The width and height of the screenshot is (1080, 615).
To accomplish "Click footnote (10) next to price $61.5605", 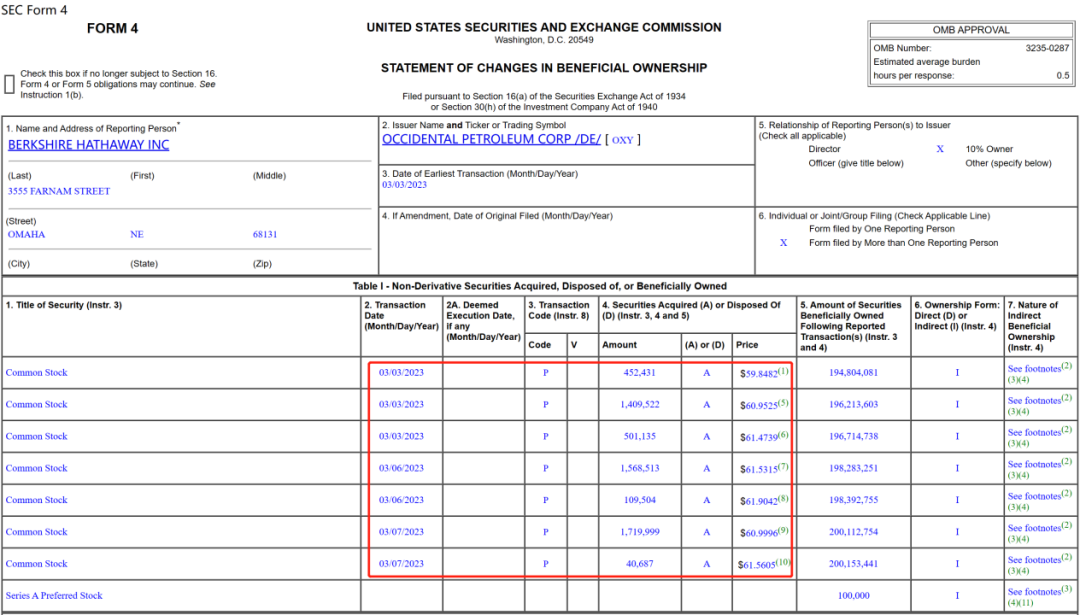I will coord(783,561).
